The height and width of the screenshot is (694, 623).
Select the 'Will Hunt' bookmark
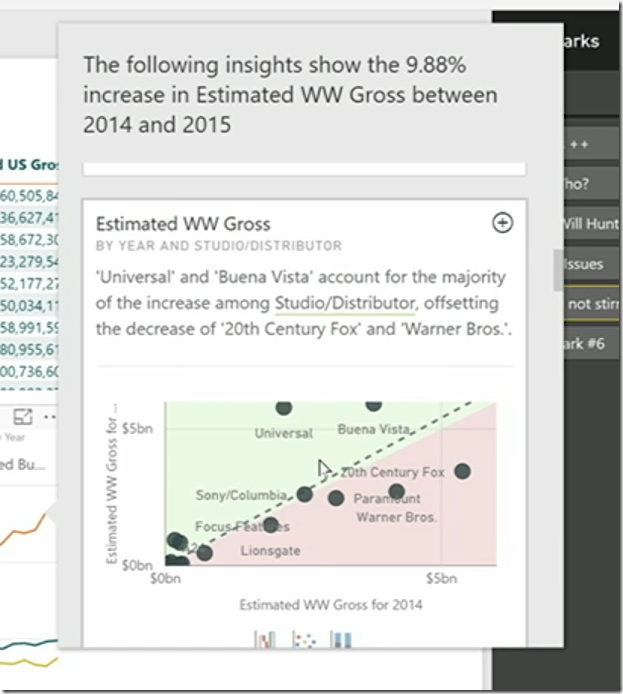591,224
